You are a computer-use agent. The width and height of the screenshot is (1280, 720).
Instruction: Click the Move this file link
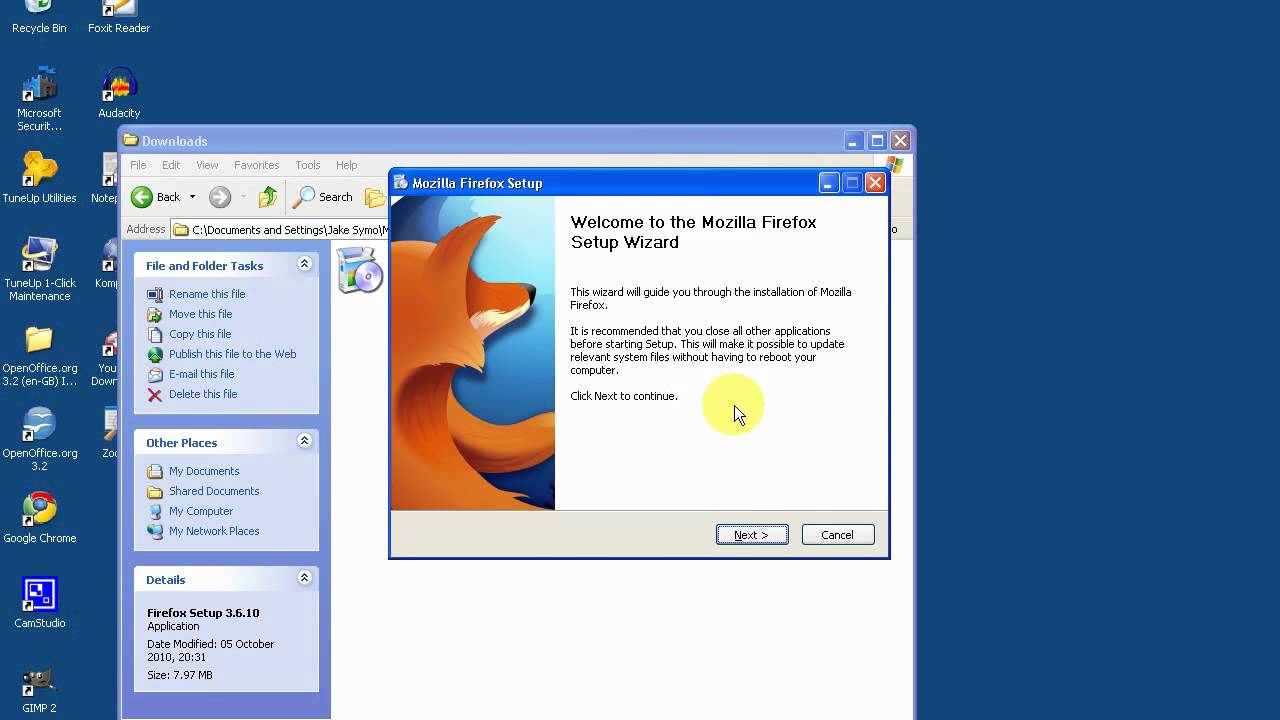click(x=200, y=314)
